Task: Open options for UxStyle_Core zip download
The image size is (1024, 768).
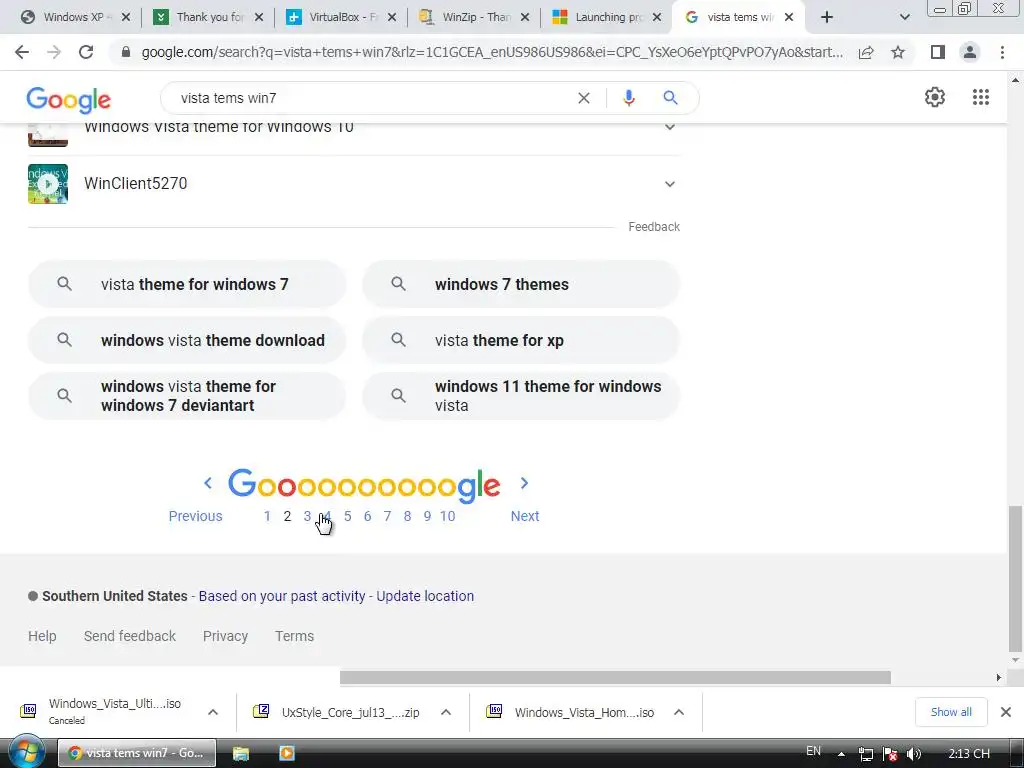Action: 446,712
